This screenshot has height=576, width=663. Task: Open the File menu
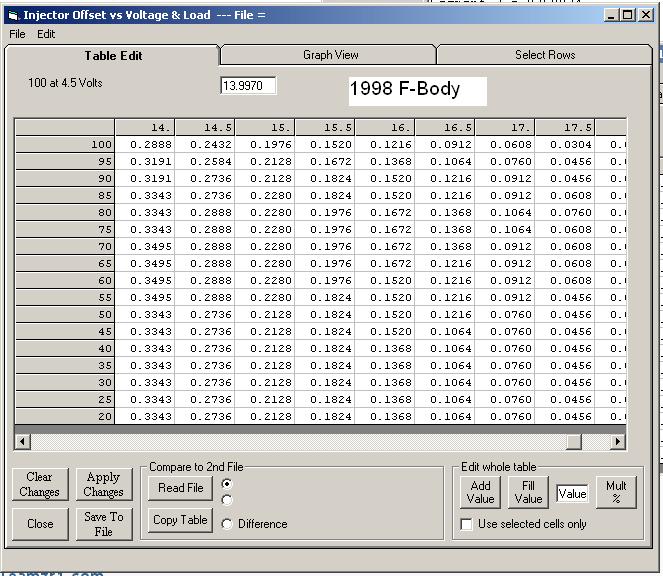[17, 34]
